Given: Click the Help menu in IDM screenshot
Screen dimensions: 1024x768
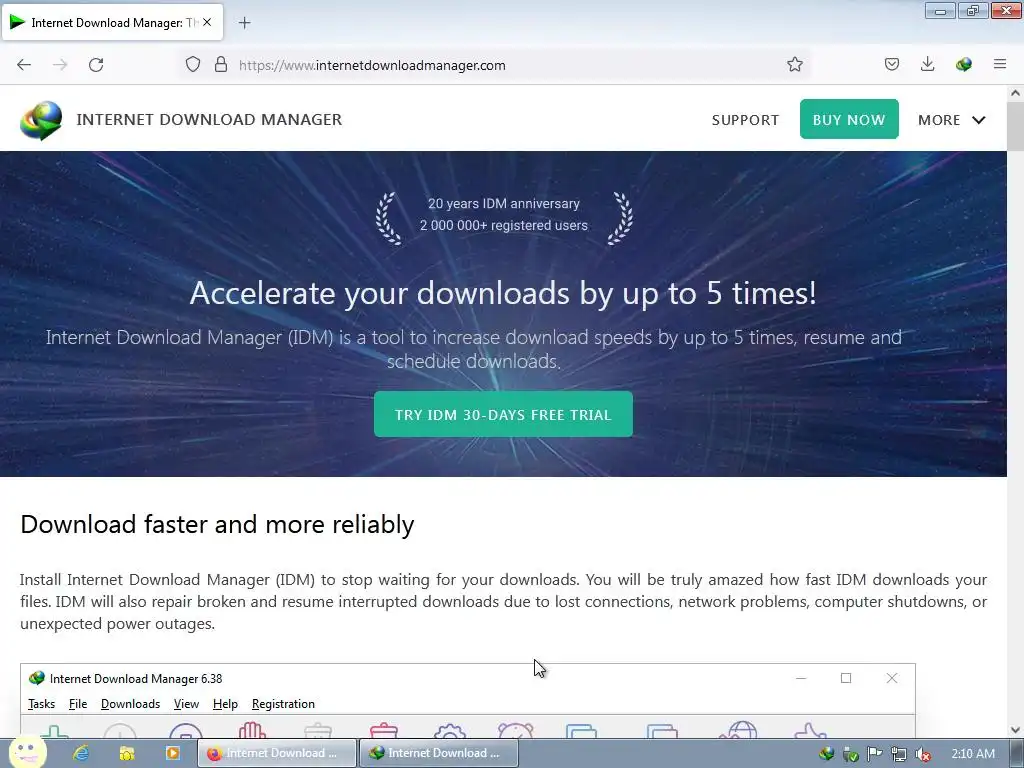Looking at the screenshot, I should [225, 704].
